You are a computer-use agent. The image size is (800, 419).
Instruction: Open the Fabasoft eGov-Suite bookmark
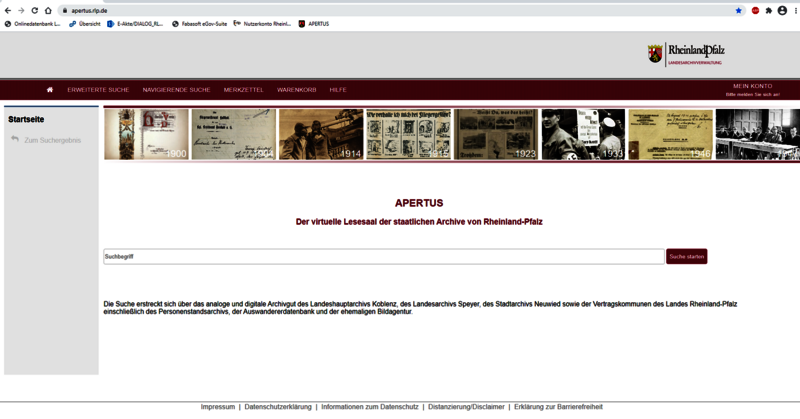199,24
